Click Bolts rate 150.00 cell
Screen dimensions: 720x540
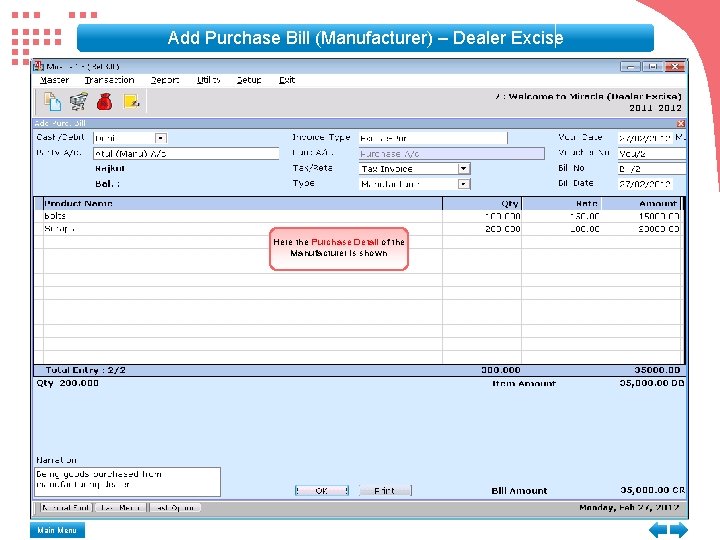(562, 216)
